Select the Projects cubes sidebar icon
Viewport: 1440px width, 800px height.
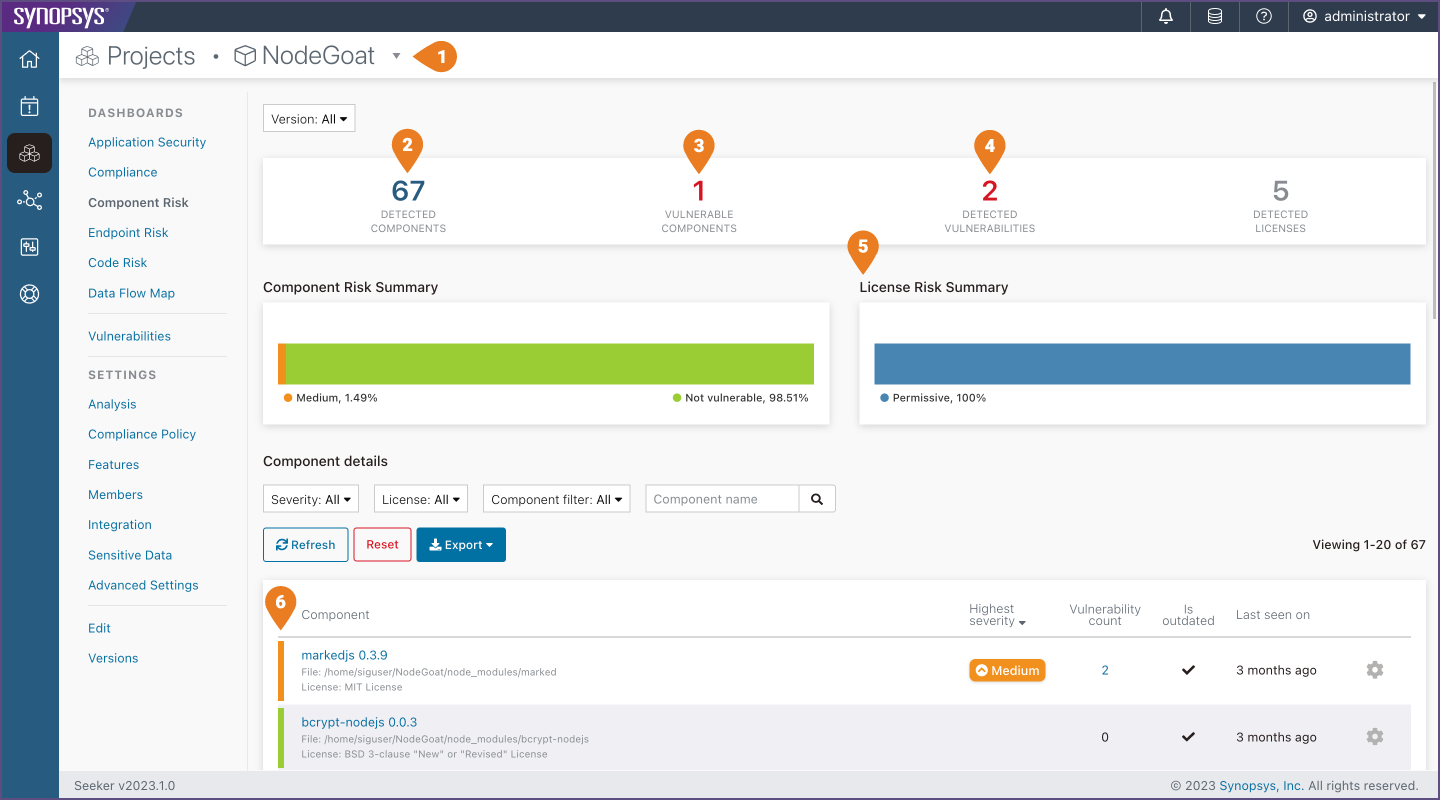pyautogui.click(x=29, y=154)
